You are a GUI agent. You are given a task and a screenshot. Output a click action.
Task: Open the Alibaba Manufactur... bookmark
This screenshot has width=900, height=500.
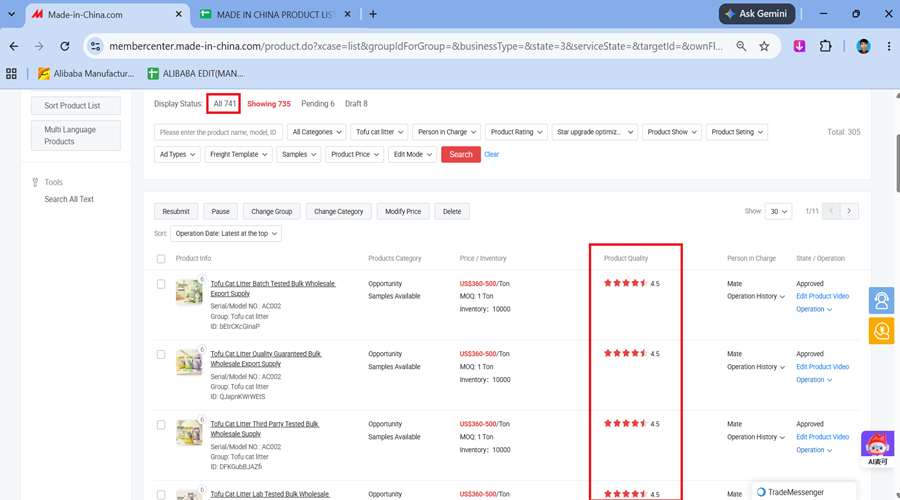[86, 73]
